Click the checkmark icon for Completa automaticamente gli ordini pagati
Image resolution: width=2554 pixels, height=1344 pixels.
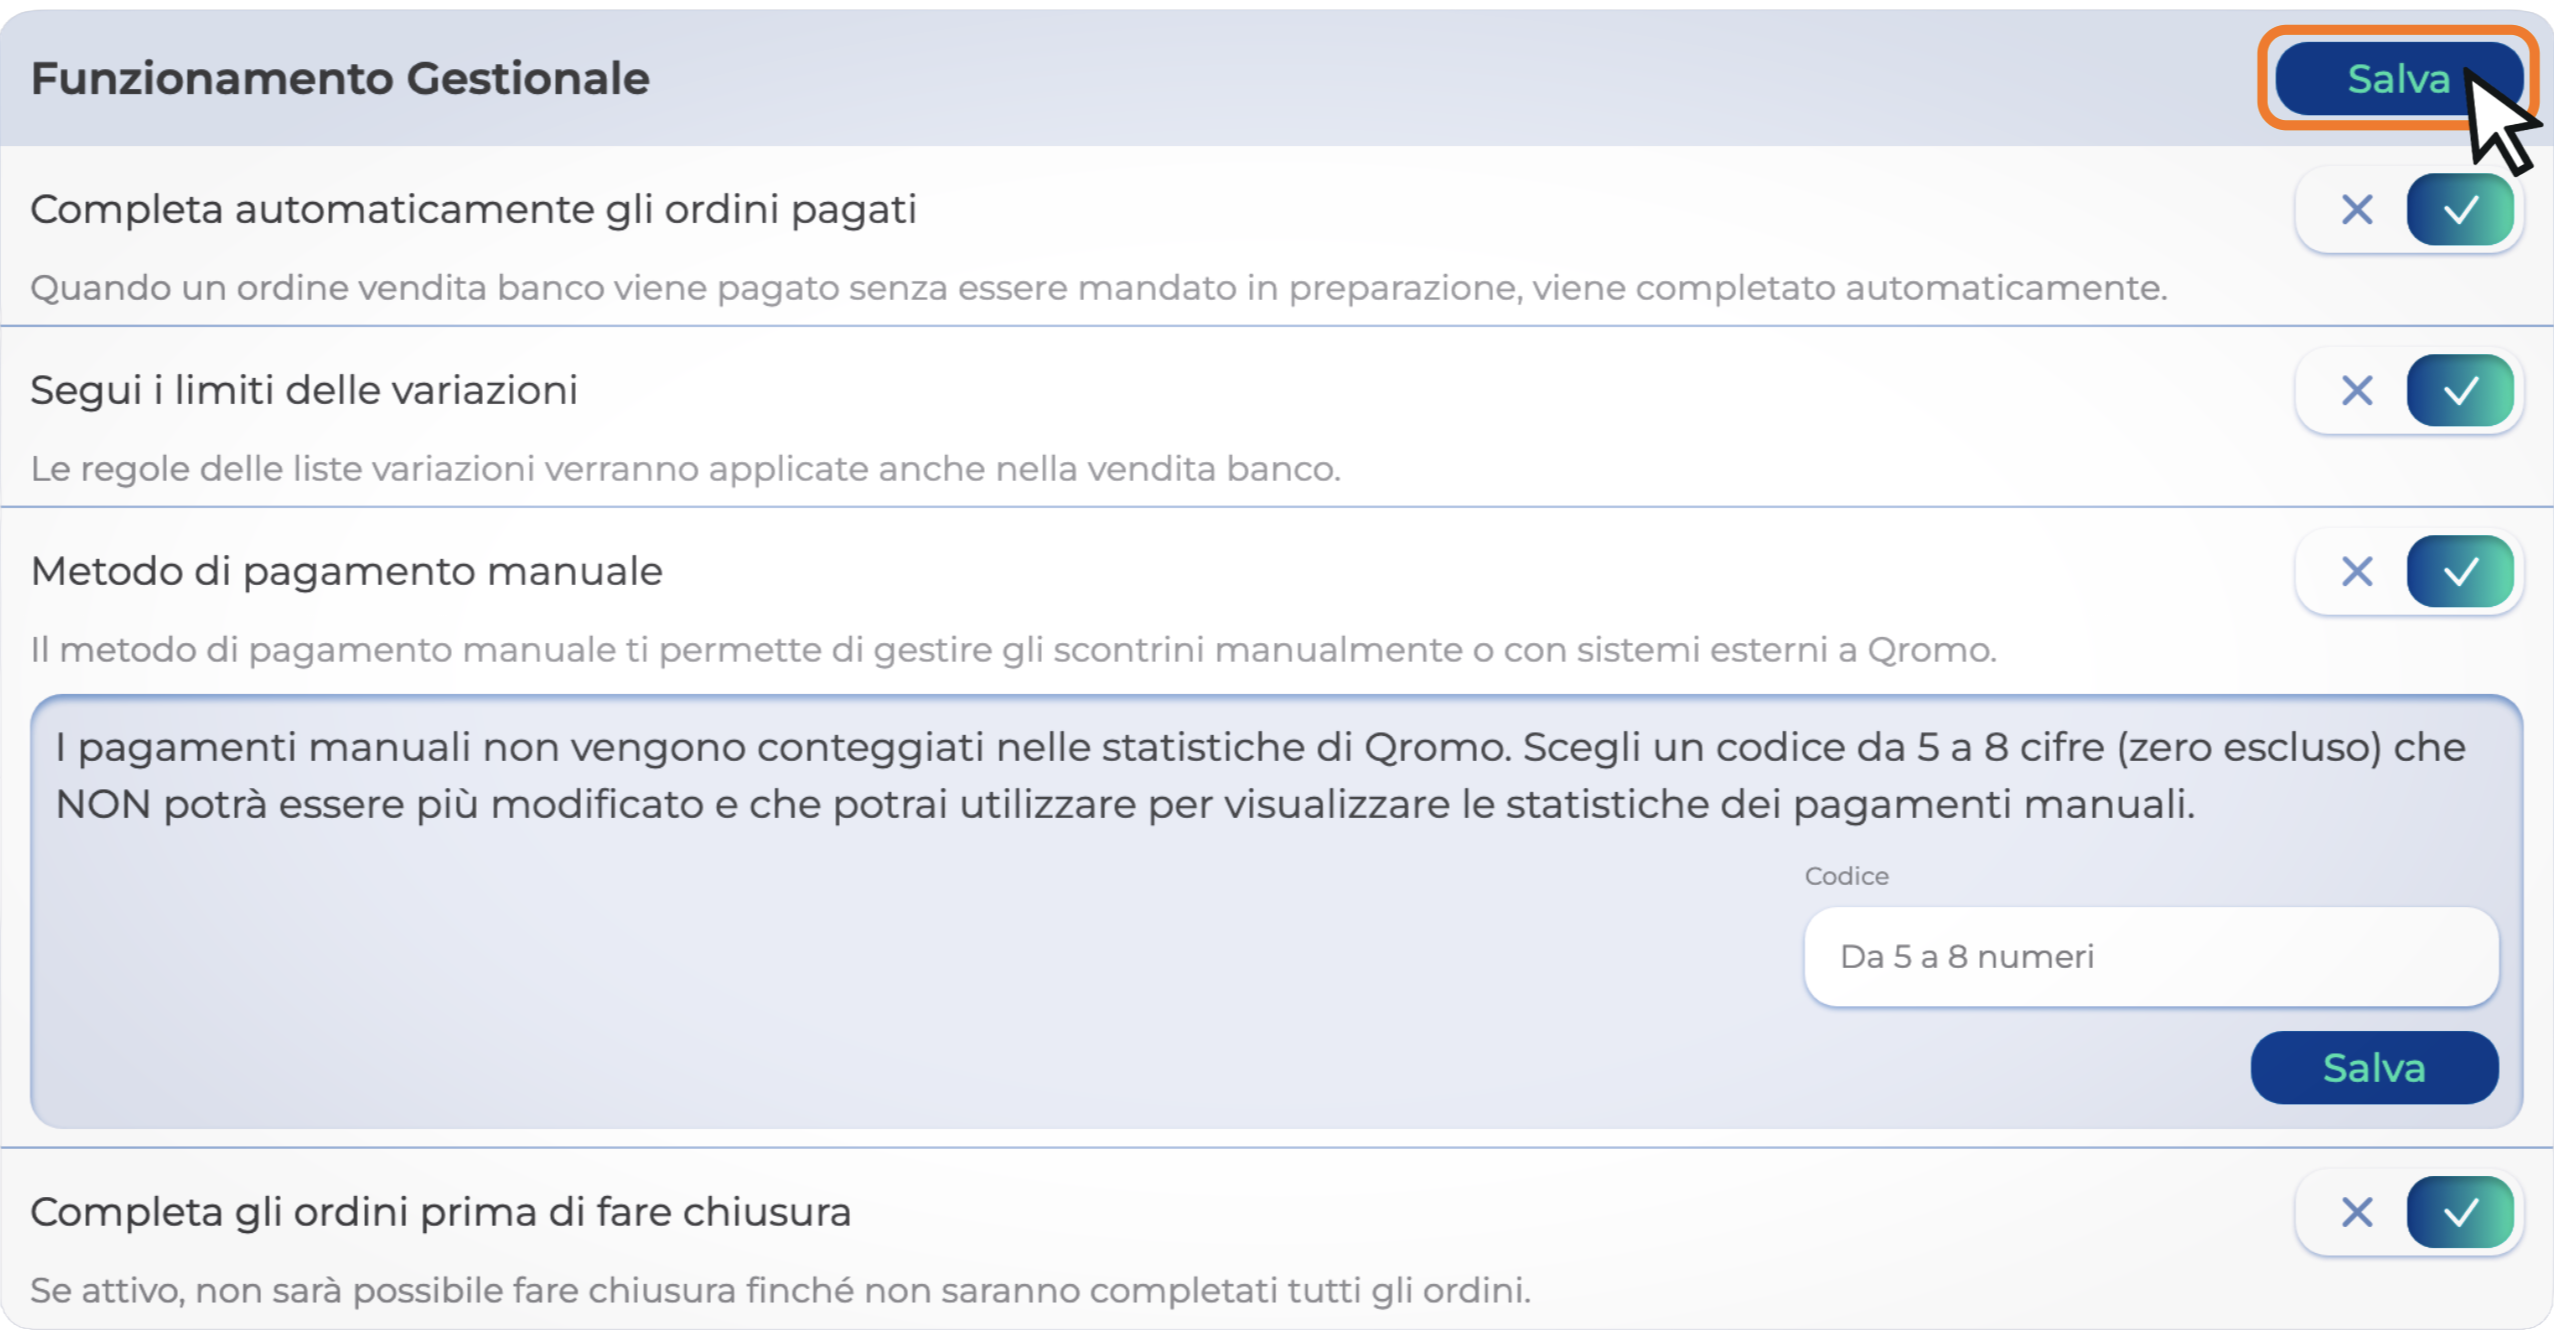(x=2459, y=210)
